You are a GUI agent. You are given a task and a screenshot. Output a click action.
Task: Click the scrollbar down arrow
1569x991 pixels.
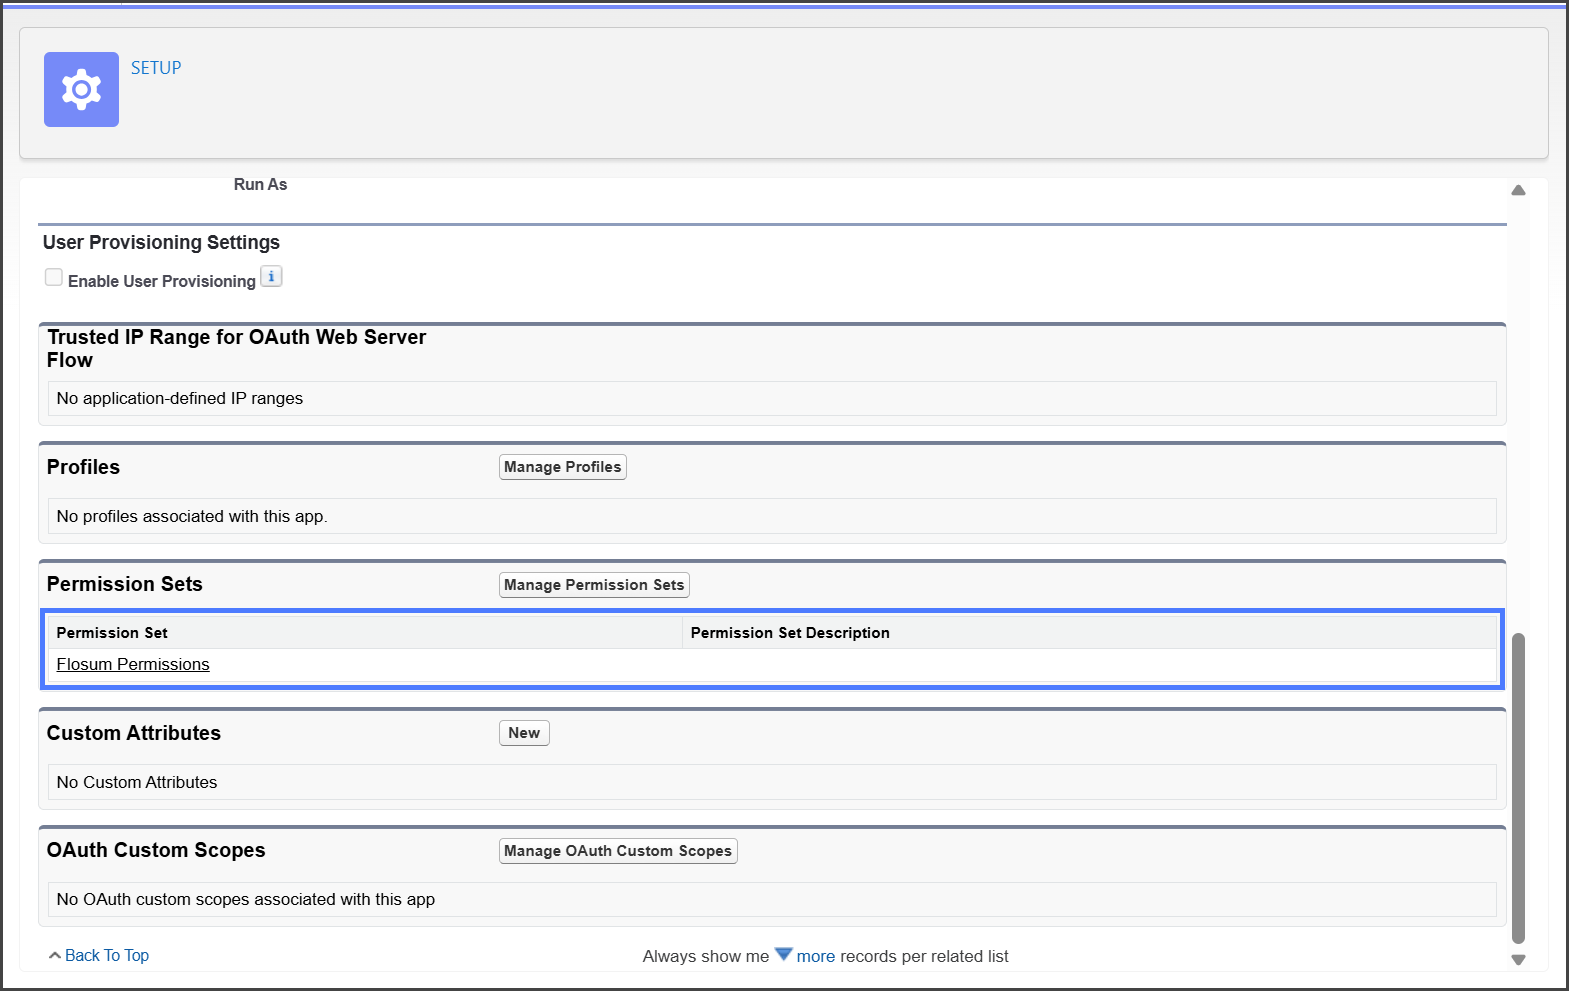coord(1518,959)
